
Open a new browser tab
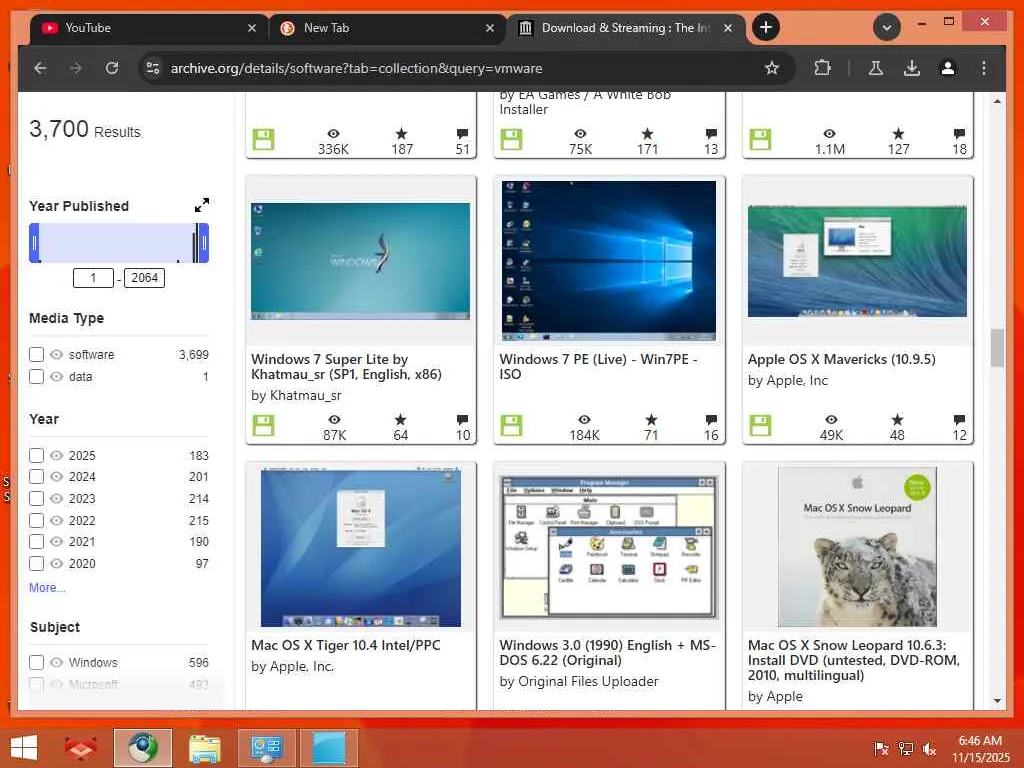[766, 27]
